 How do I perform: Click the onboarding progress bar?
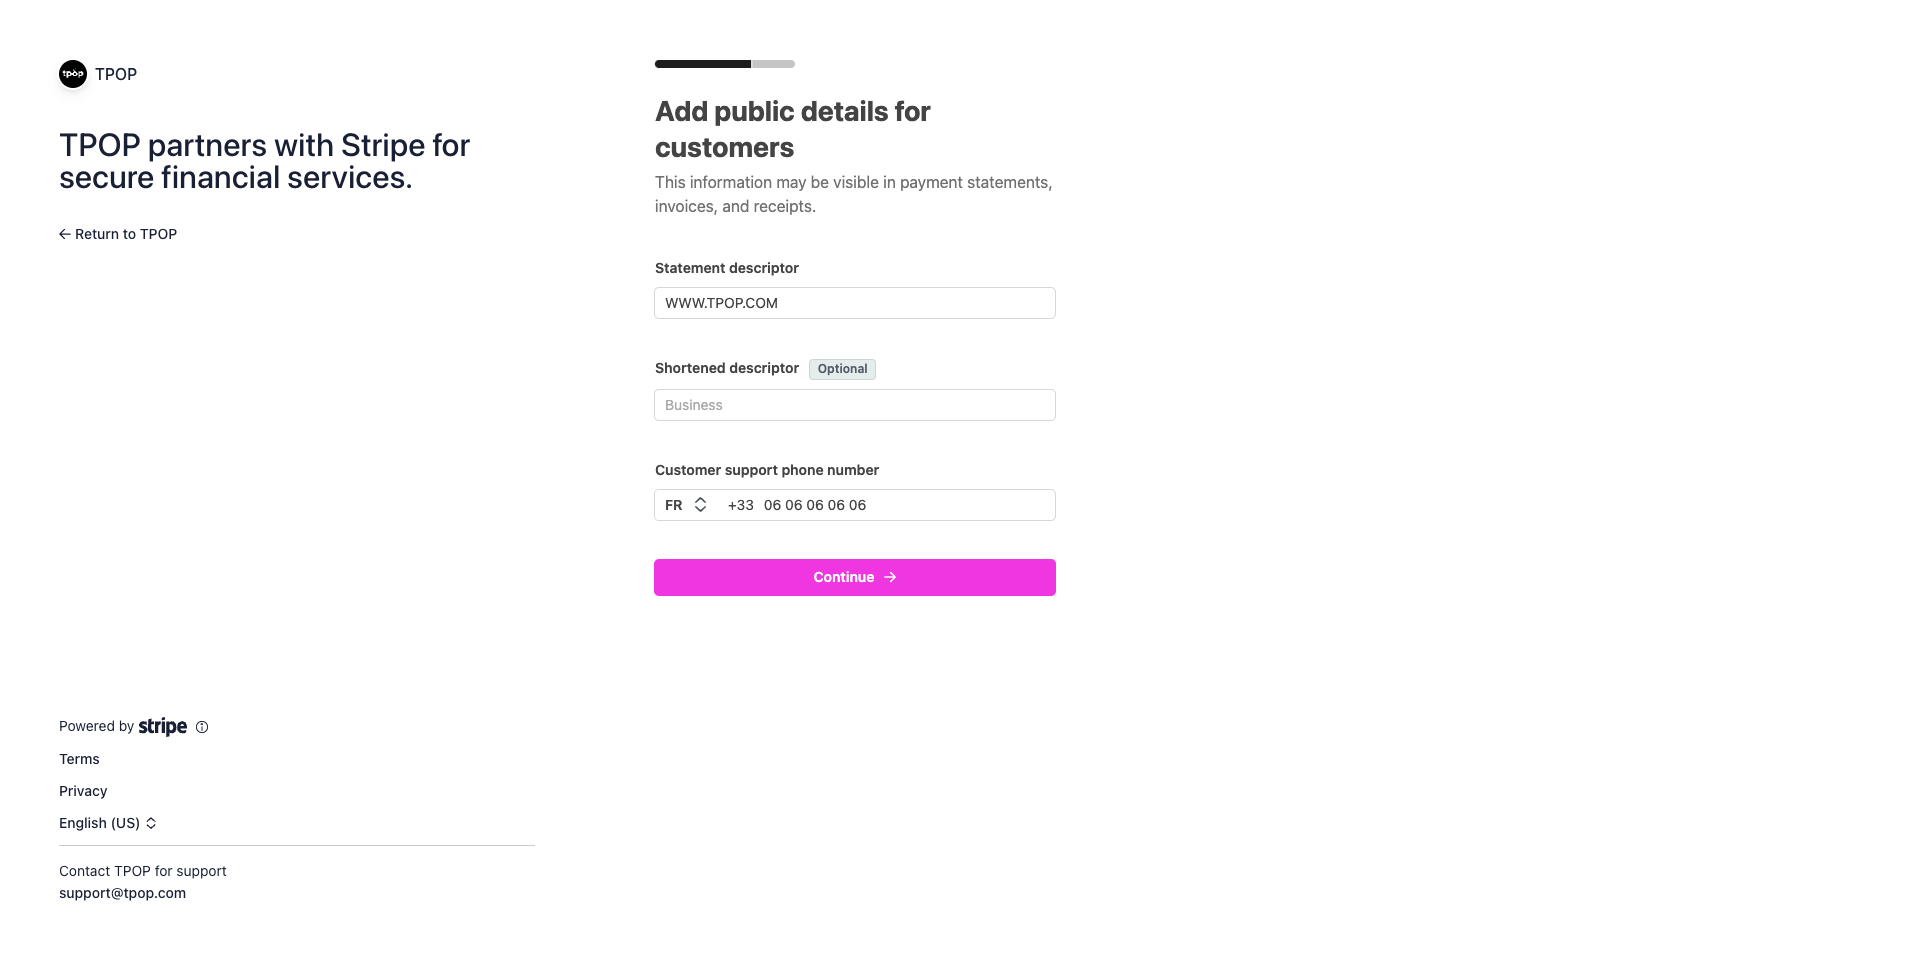(x=725, y=64)
